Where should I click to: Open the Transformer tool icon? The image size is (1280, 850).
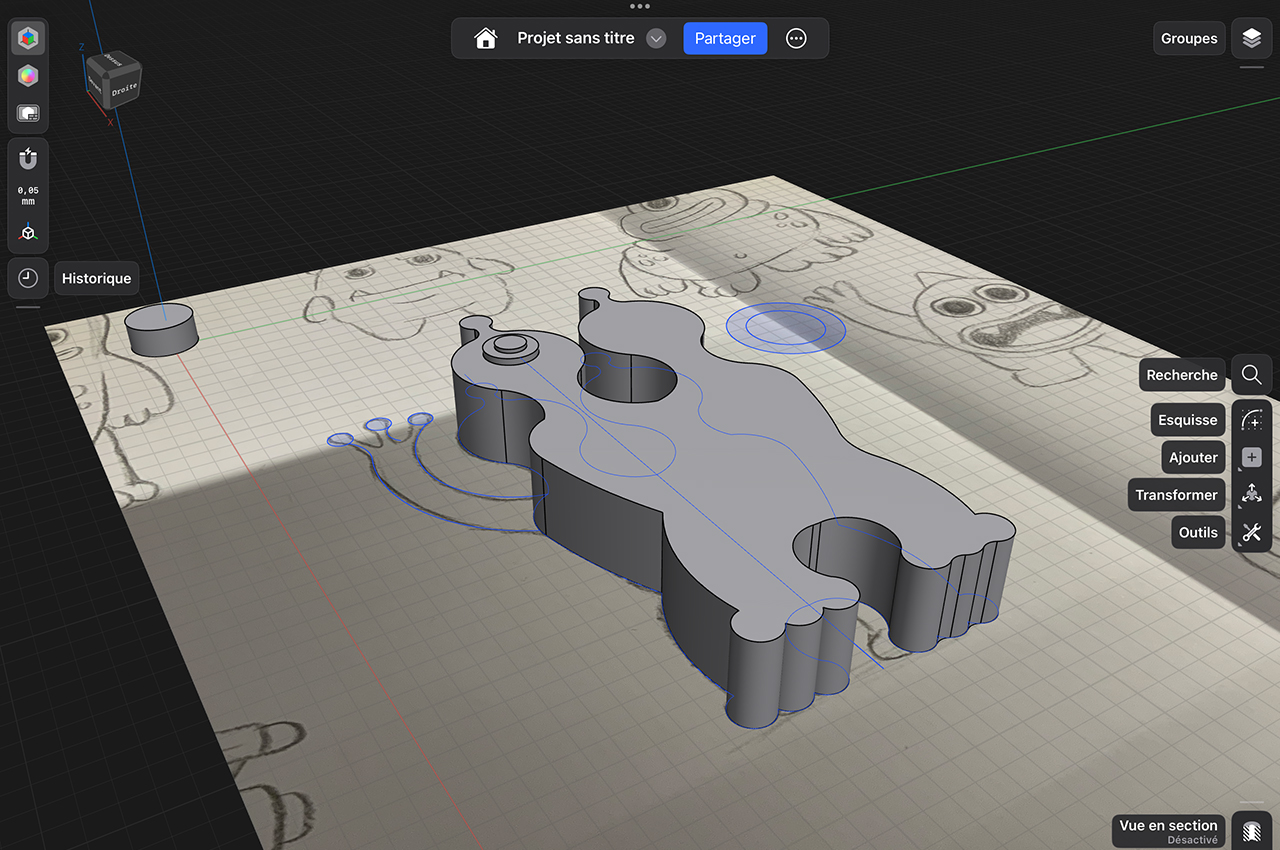click(x=1251, y=494)
